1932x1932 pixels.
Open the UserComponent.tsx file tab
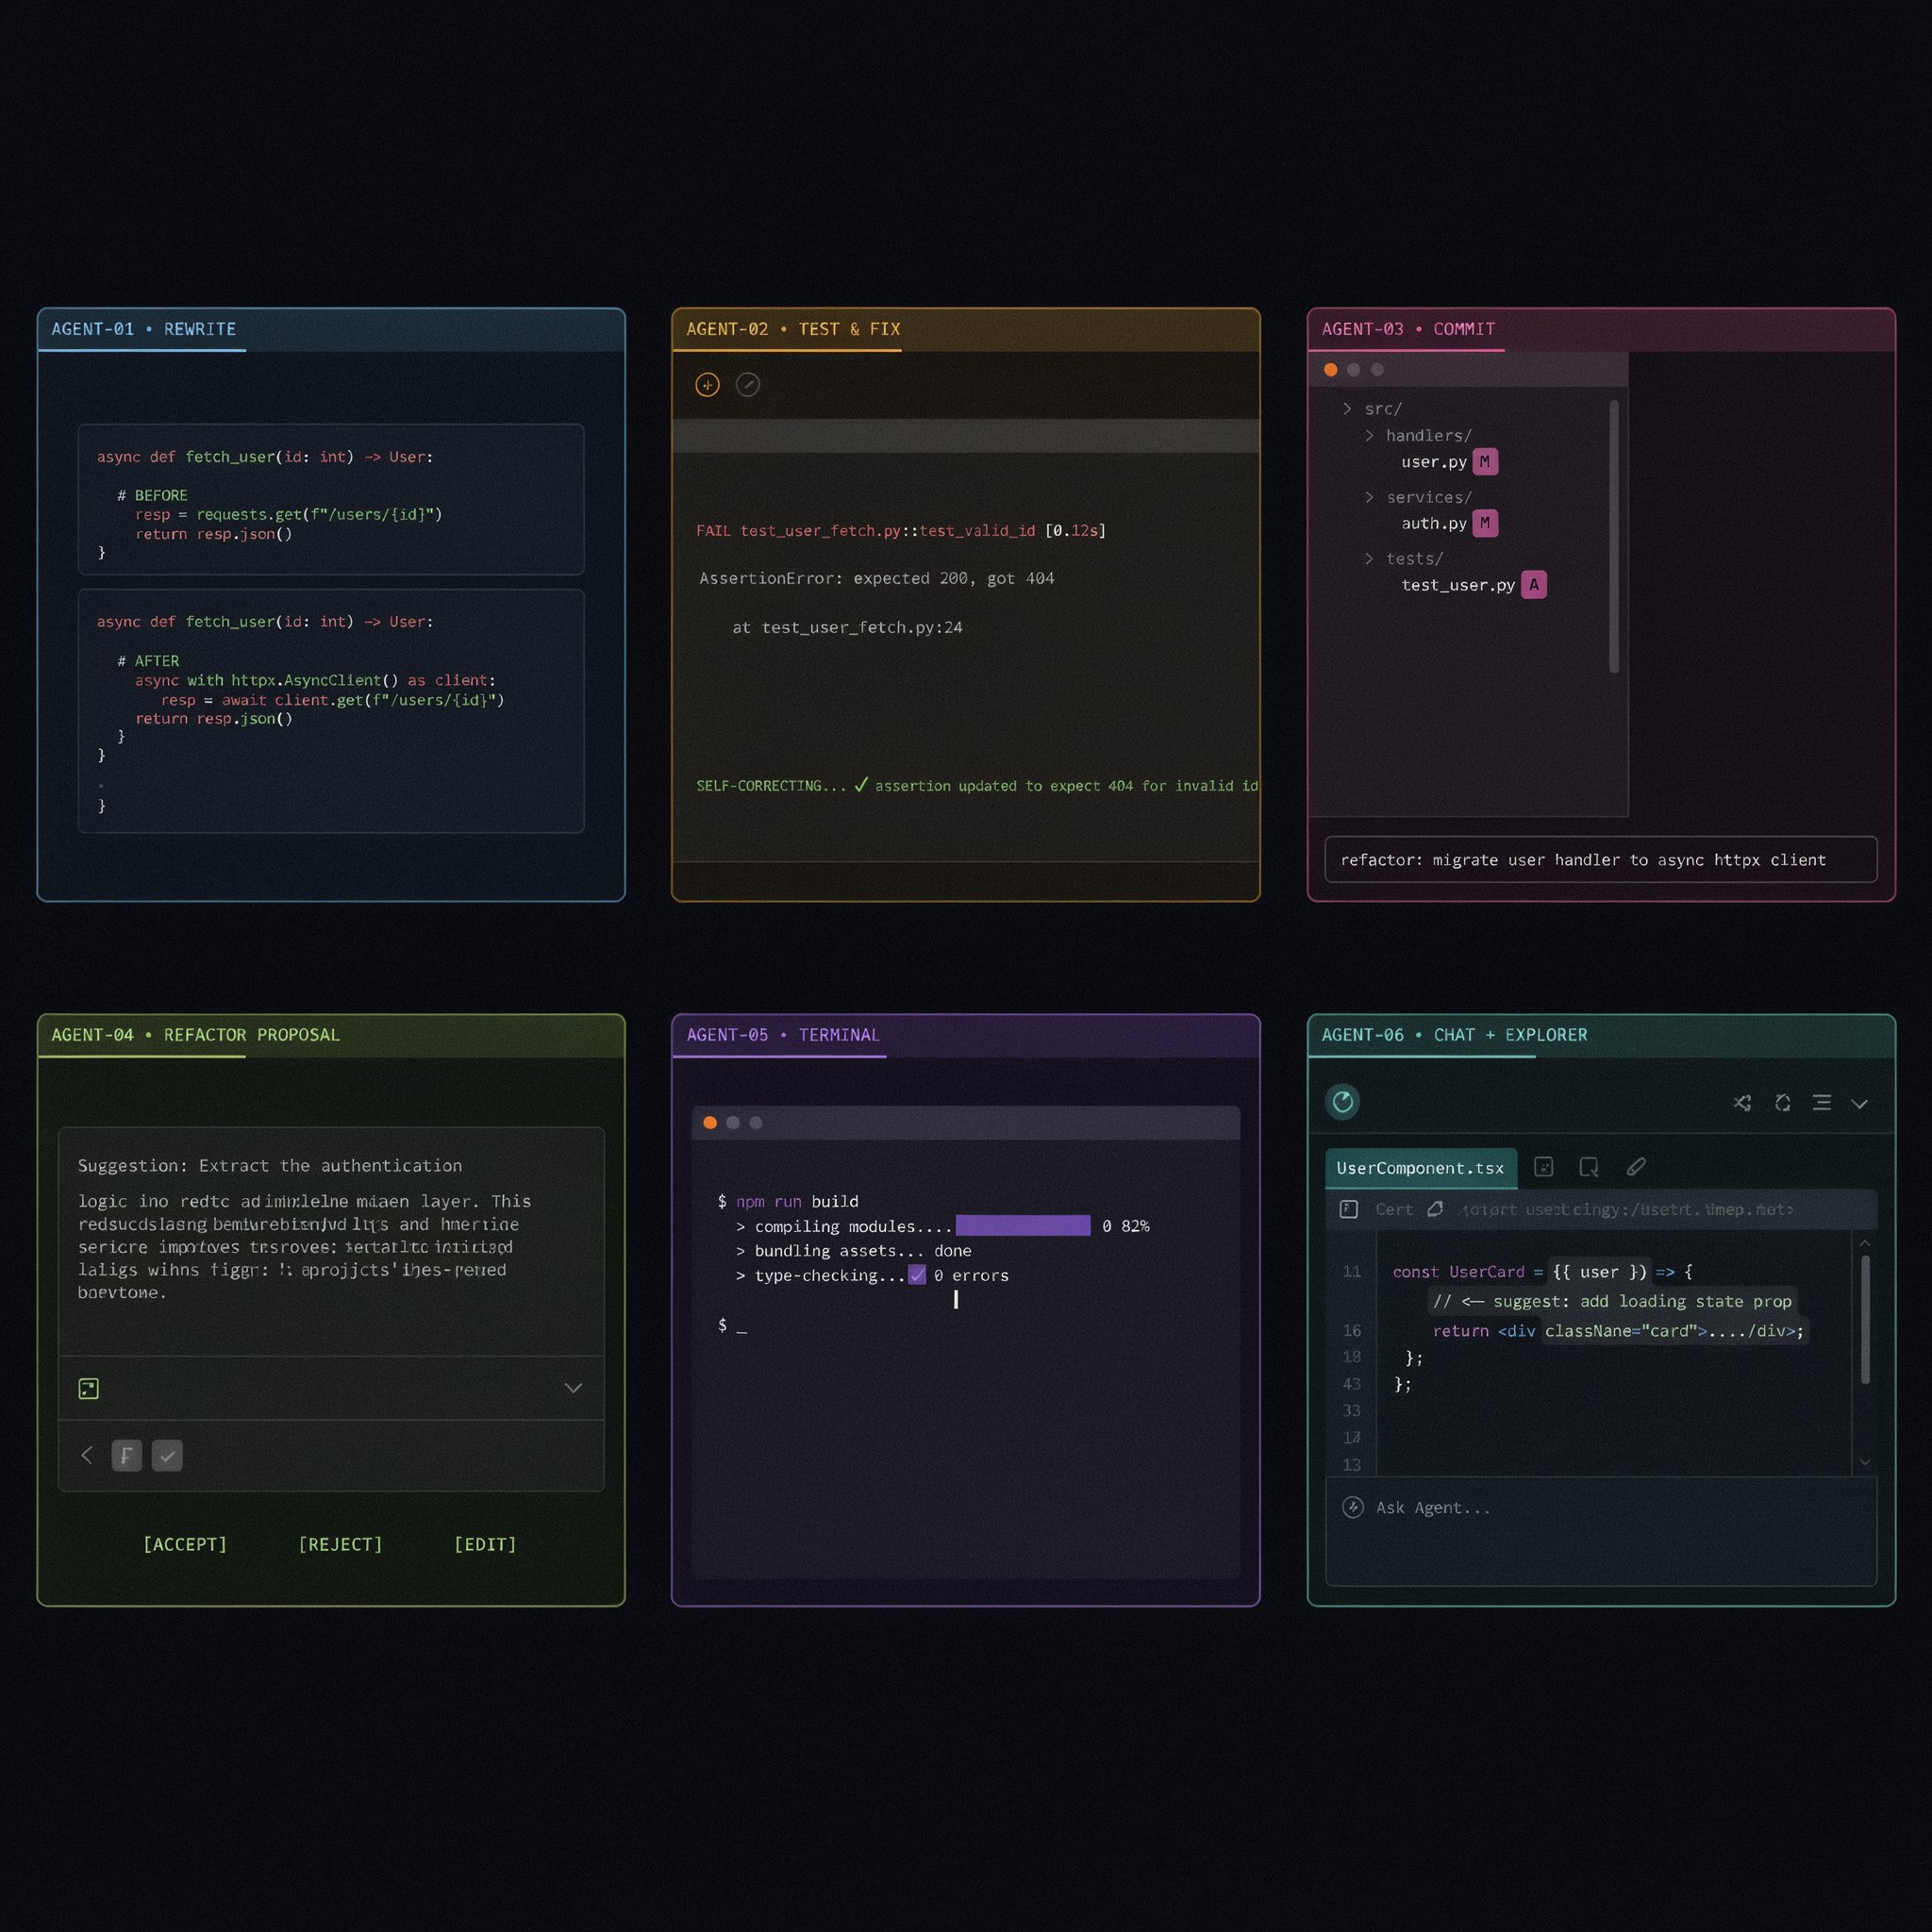point(1421,1168)
